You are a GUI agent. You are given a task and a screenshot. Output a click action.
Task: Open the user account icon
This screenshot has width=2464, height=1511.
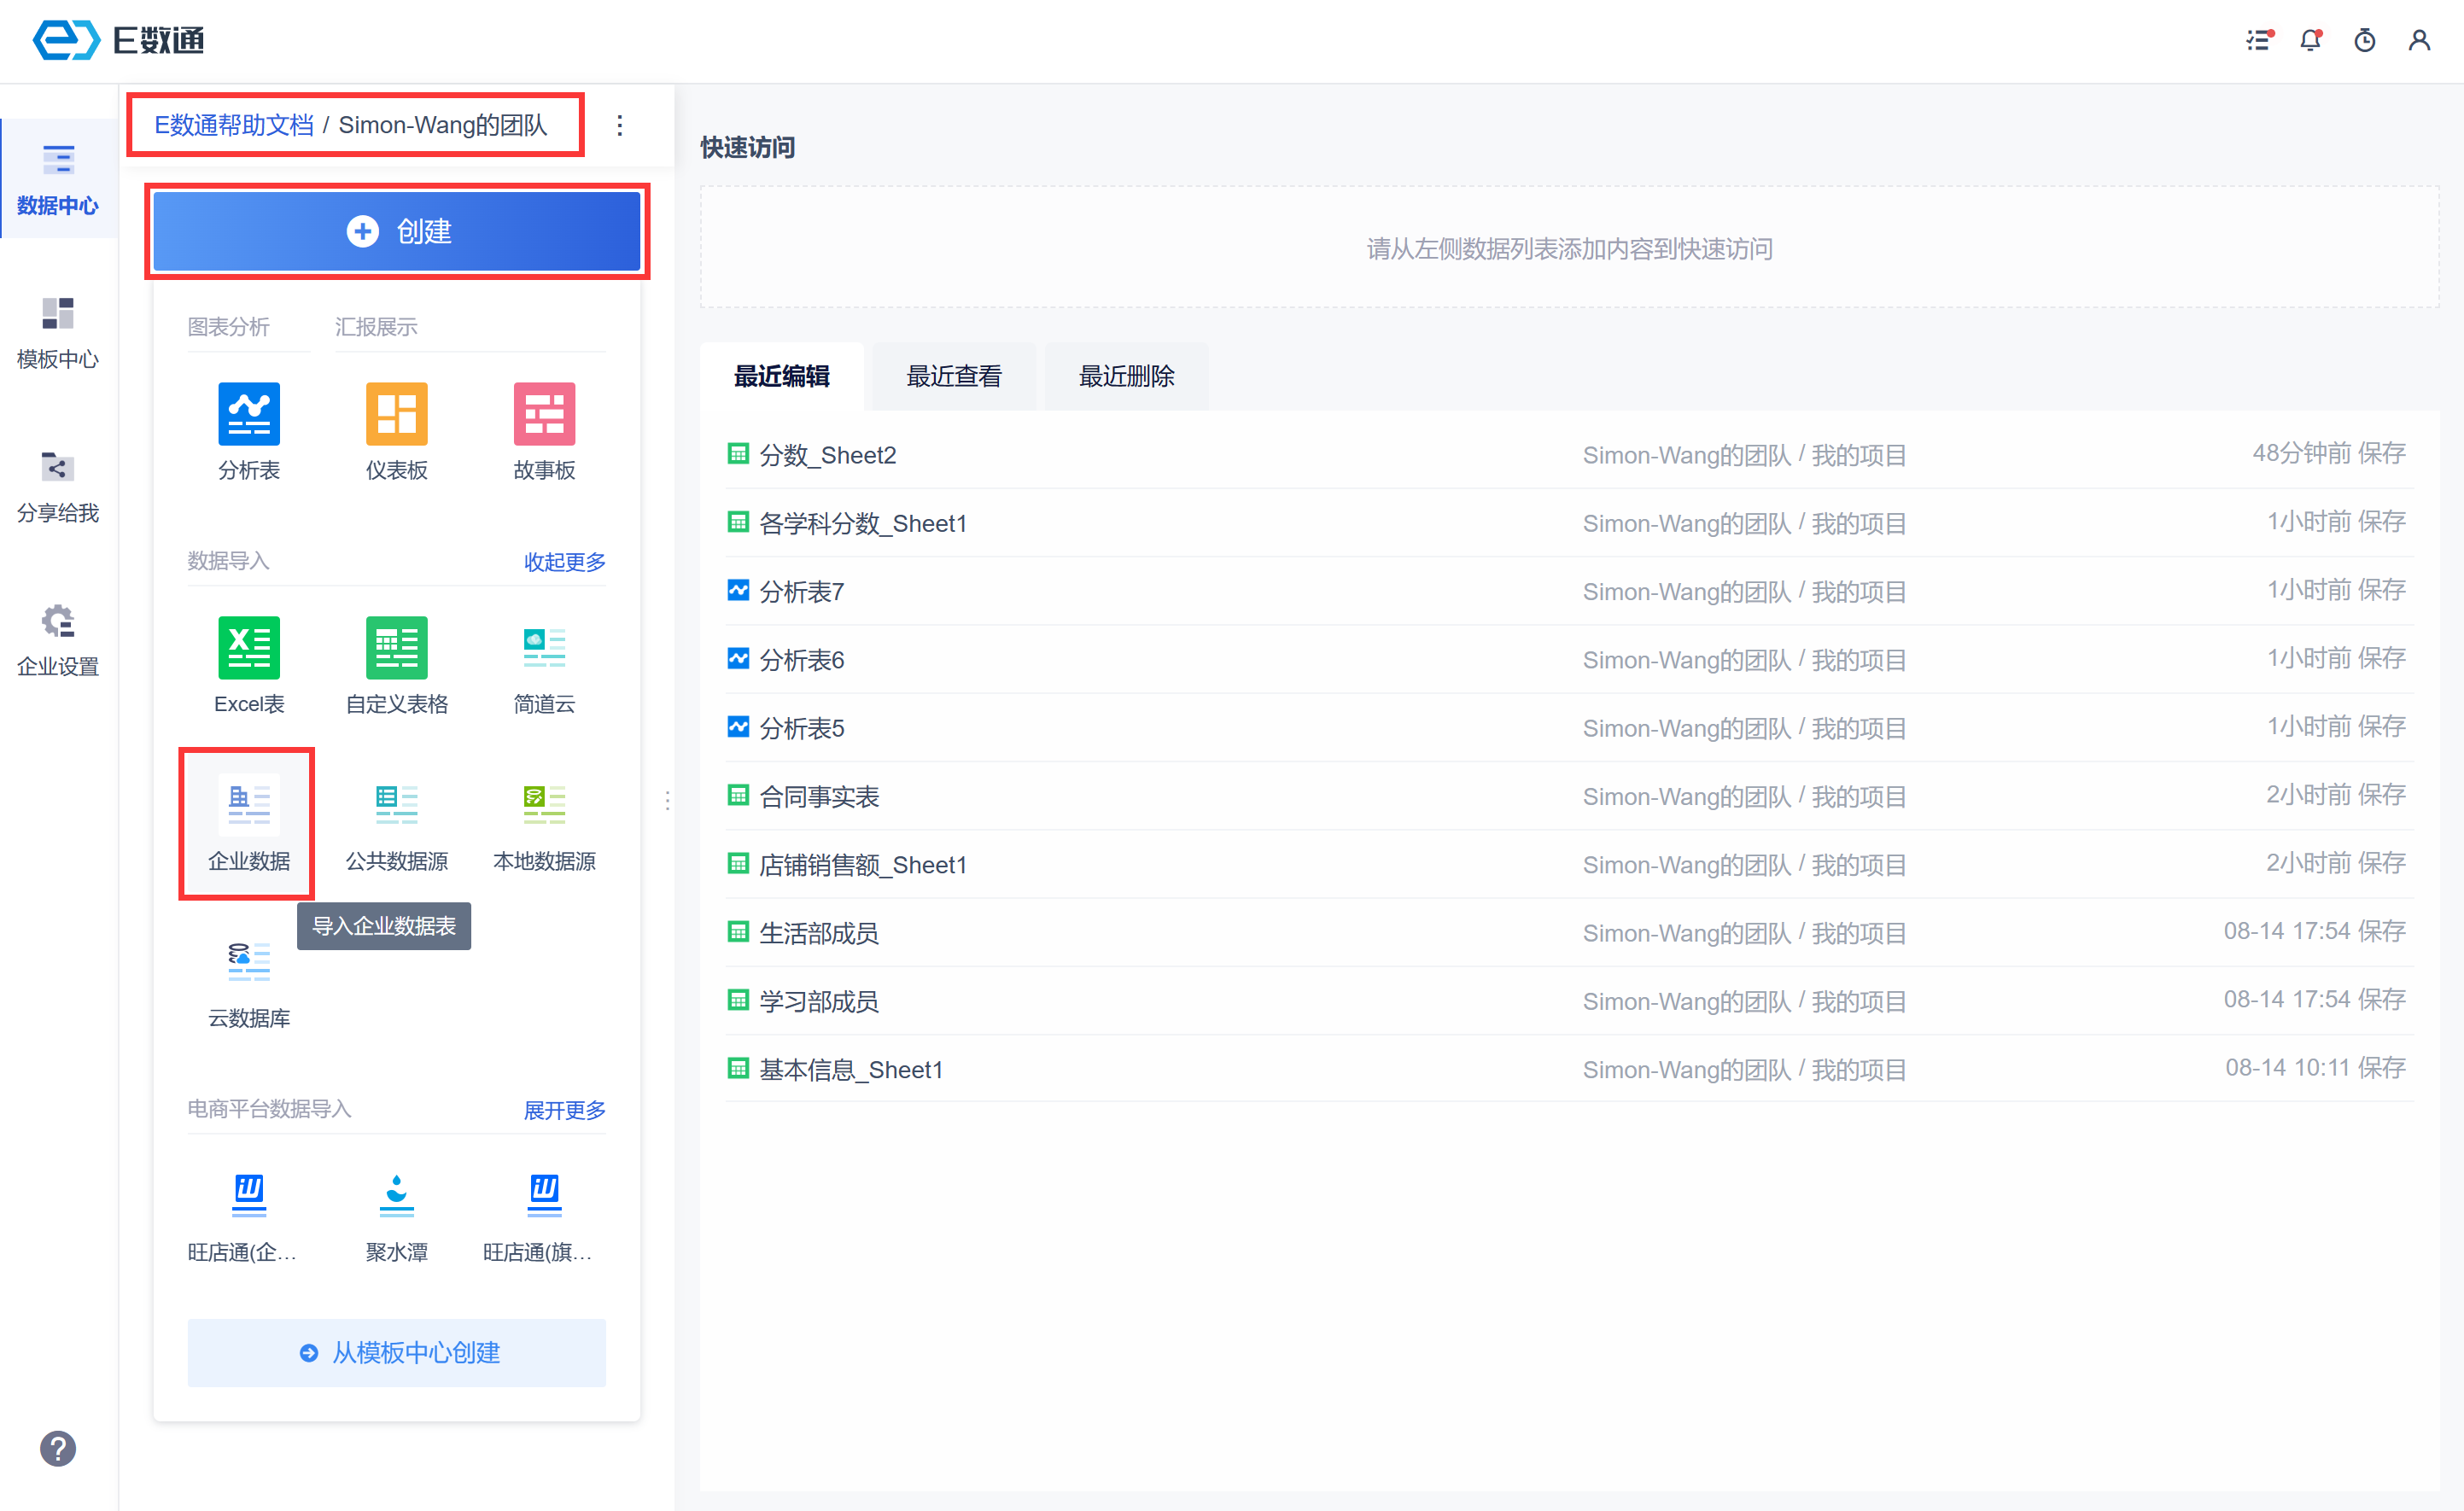pos(2419,40)
